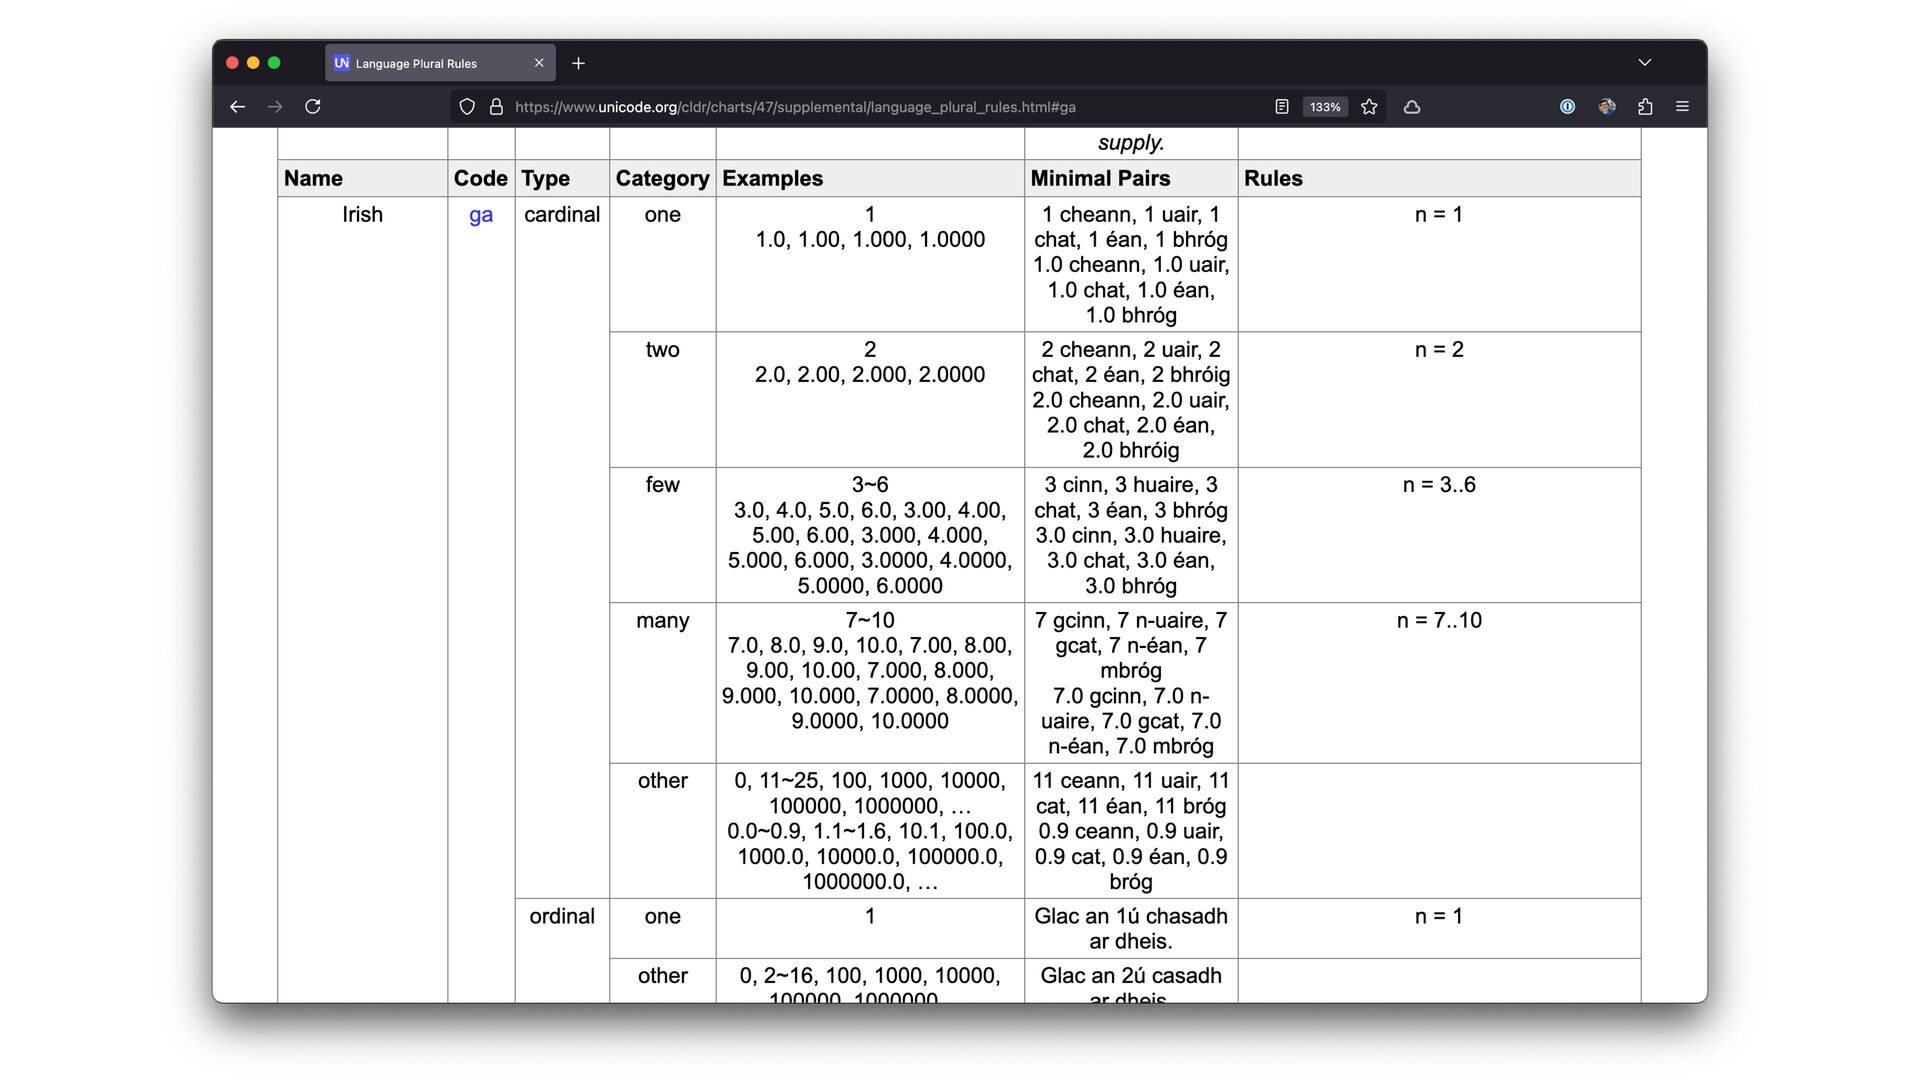
Task: Select the Language Plural Rules tab
Action: tap(440, 63)
